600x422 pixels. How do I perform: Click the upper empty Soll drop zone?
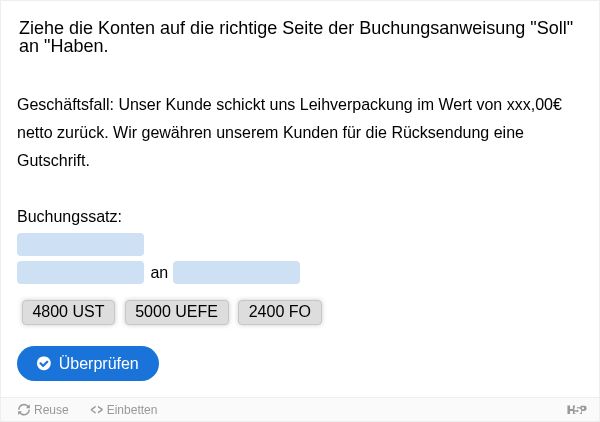(x=80, y=244)
